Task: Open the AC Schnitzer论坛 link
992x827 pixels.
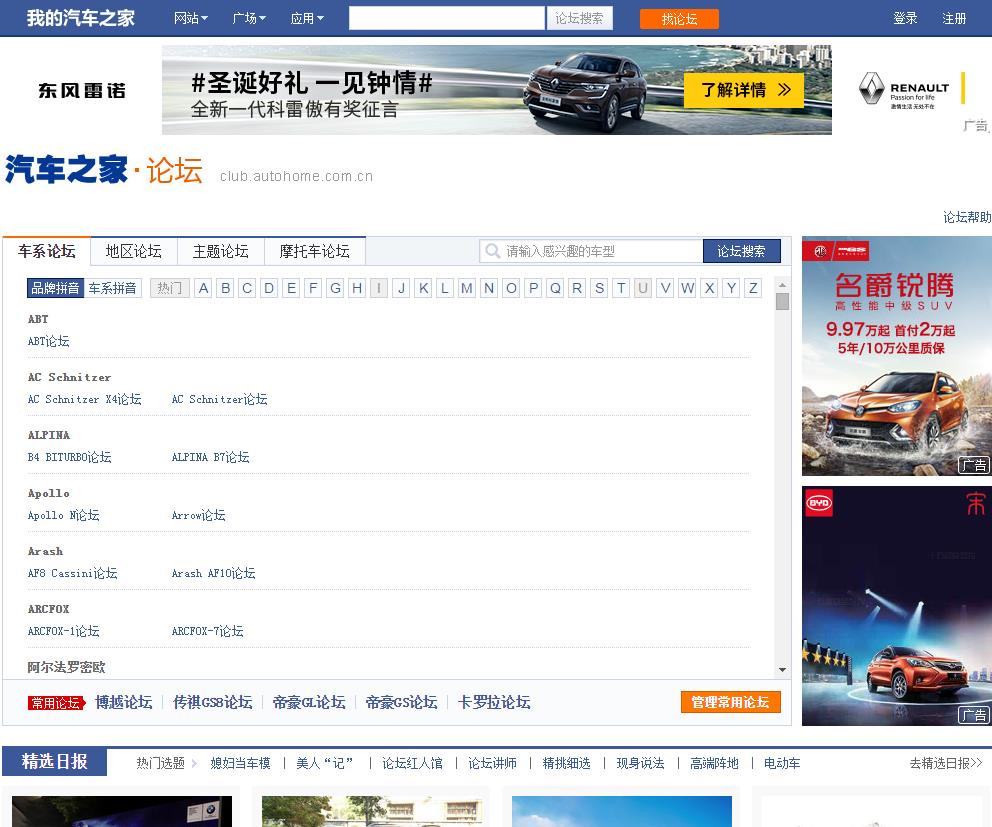Action: tap(220, 399)
